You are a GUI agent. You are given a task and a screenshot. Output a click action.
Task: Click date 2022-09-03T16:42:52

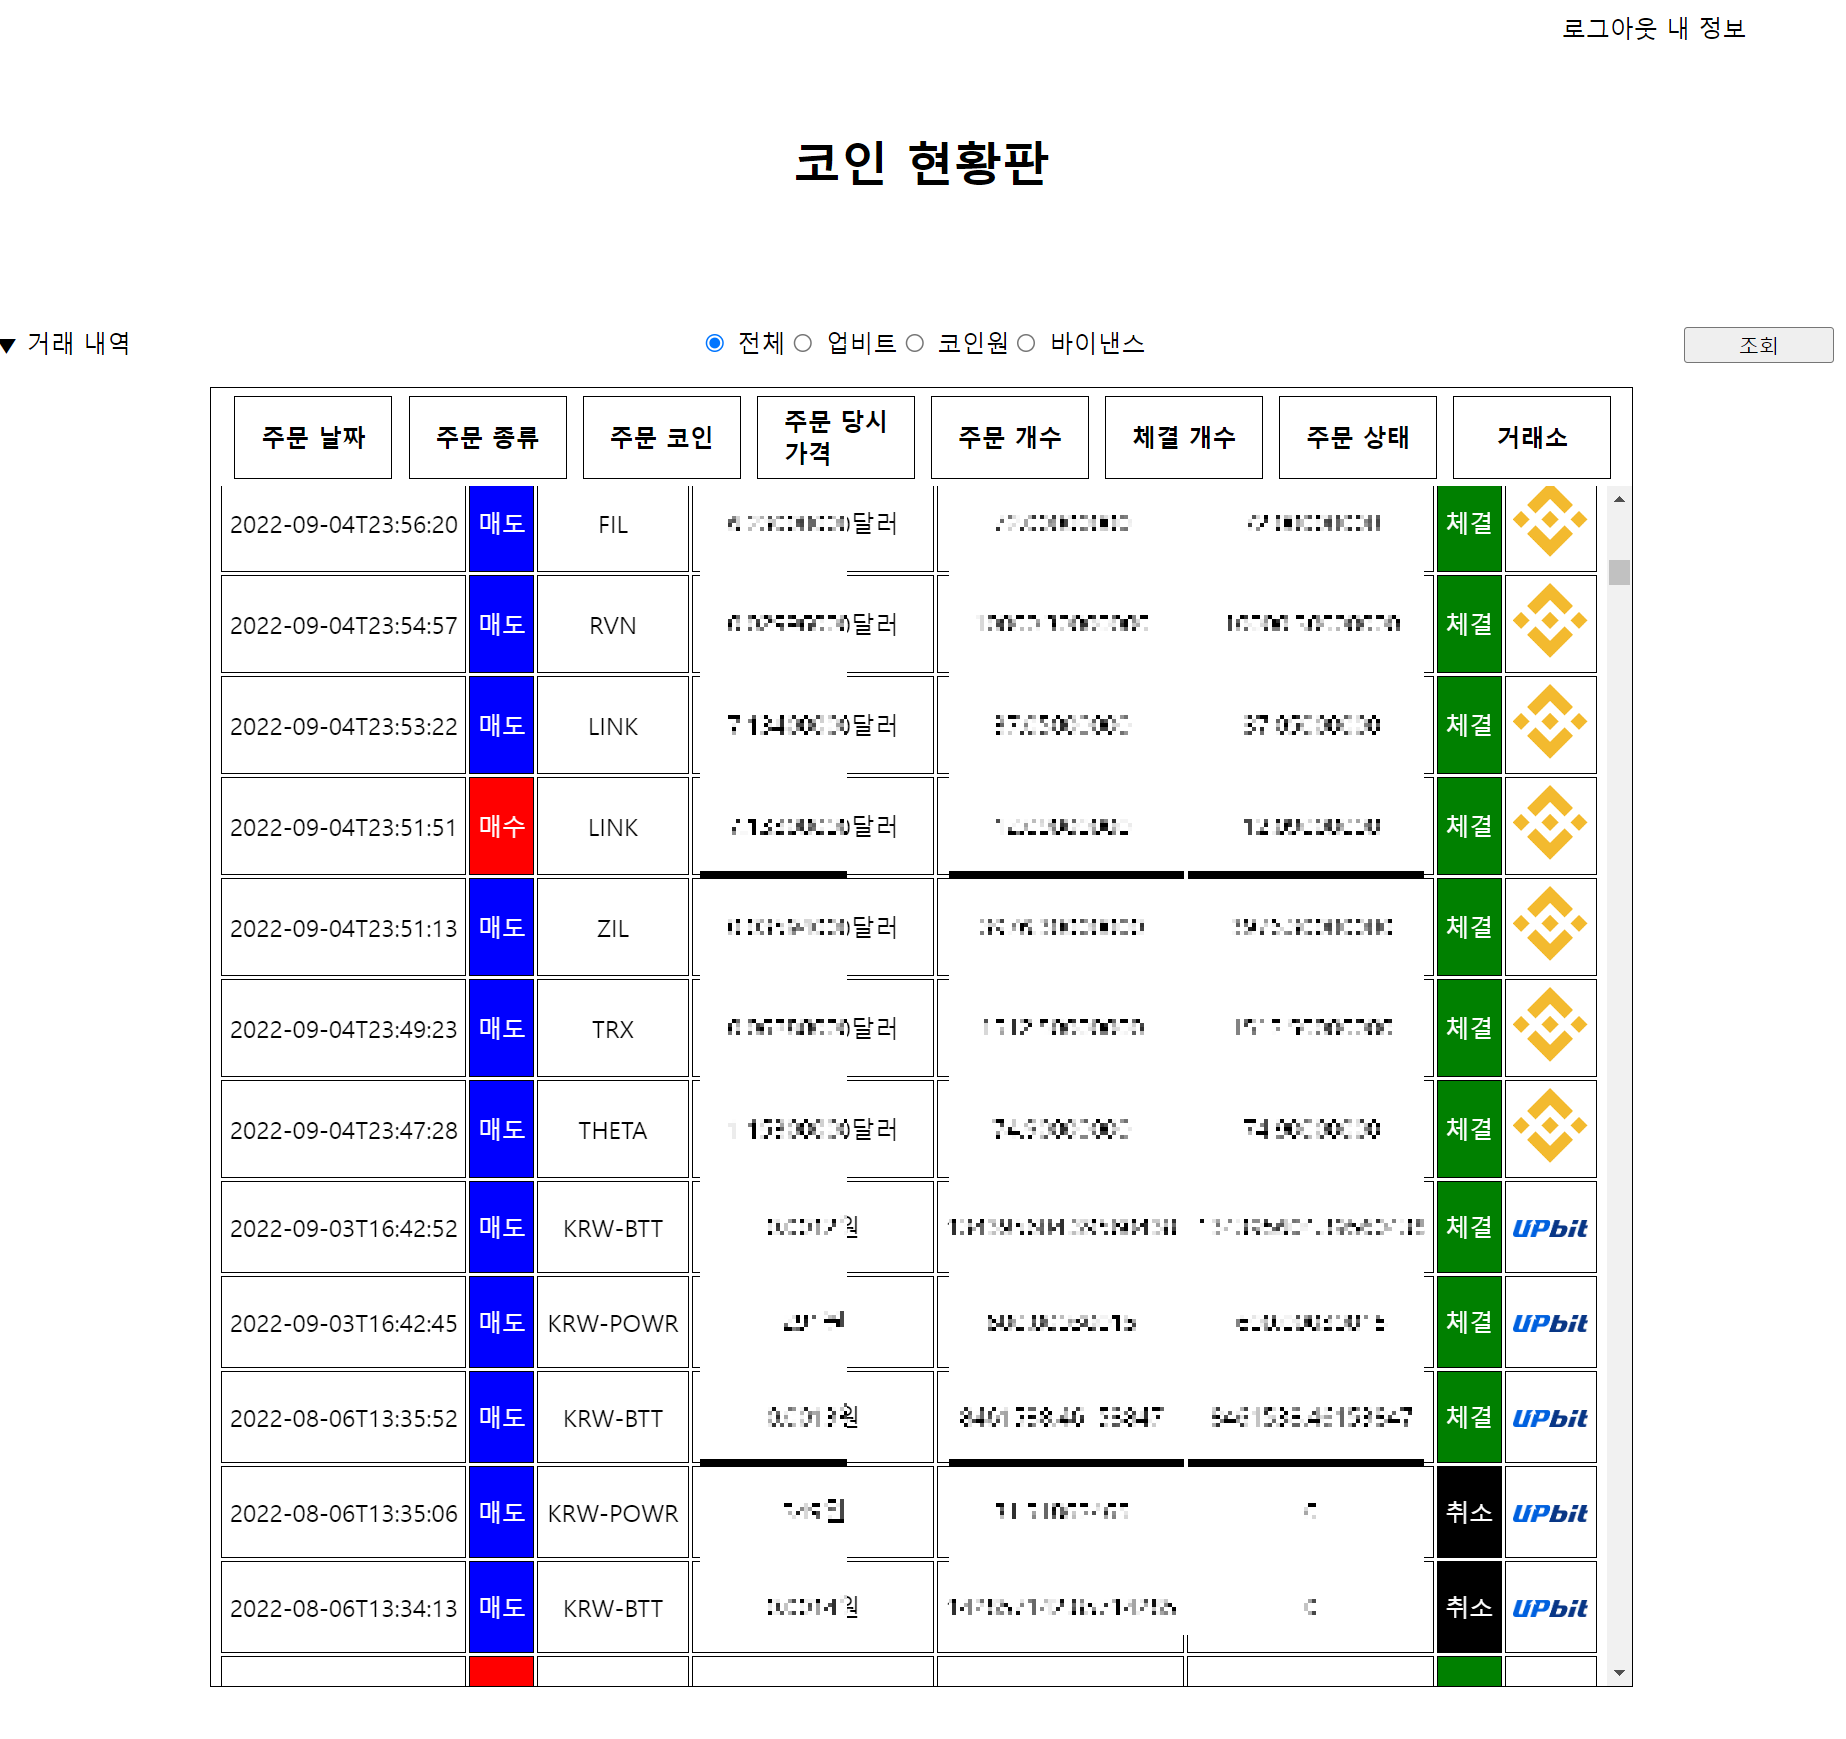(x=343, y=1229)
